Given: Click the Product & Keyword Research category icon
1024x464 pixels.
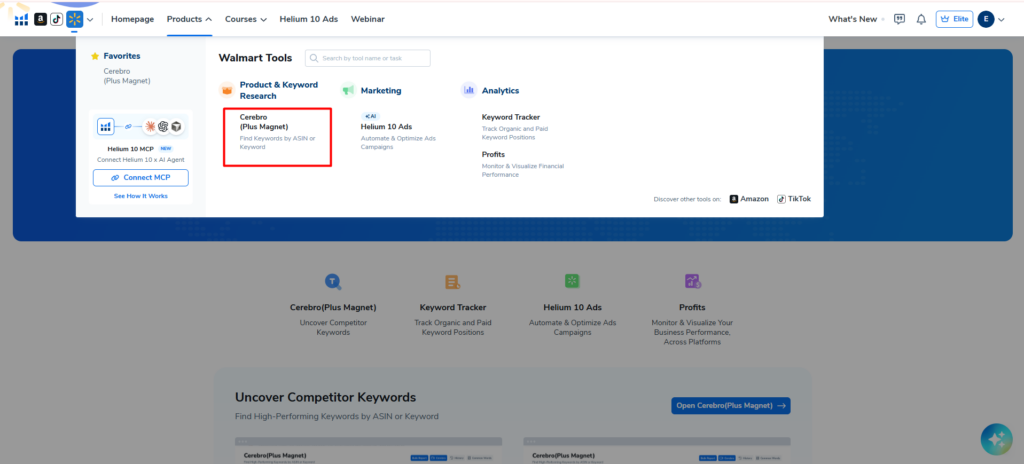Looking at the screenshot, I should pos(227,90).
